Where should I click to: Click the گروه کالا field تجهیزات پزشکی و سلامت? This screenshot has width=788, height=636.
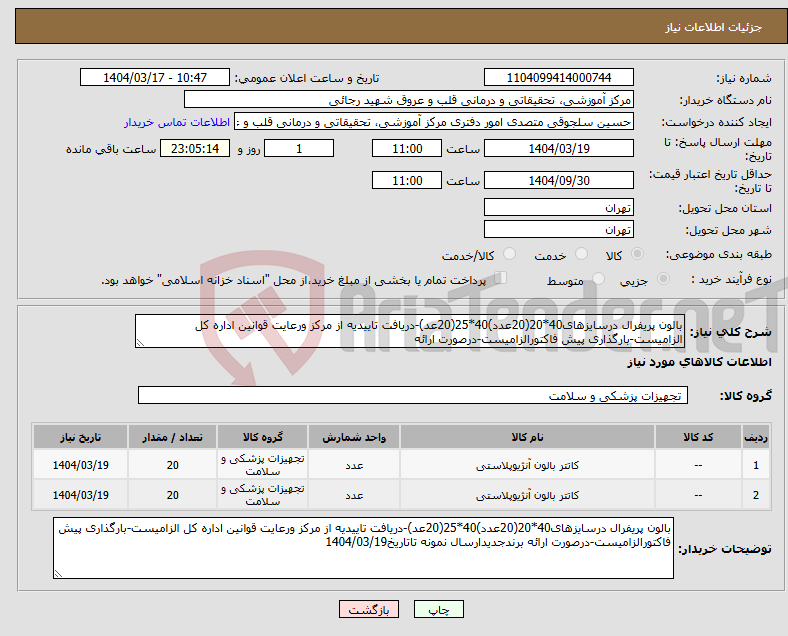pos(413,395)
